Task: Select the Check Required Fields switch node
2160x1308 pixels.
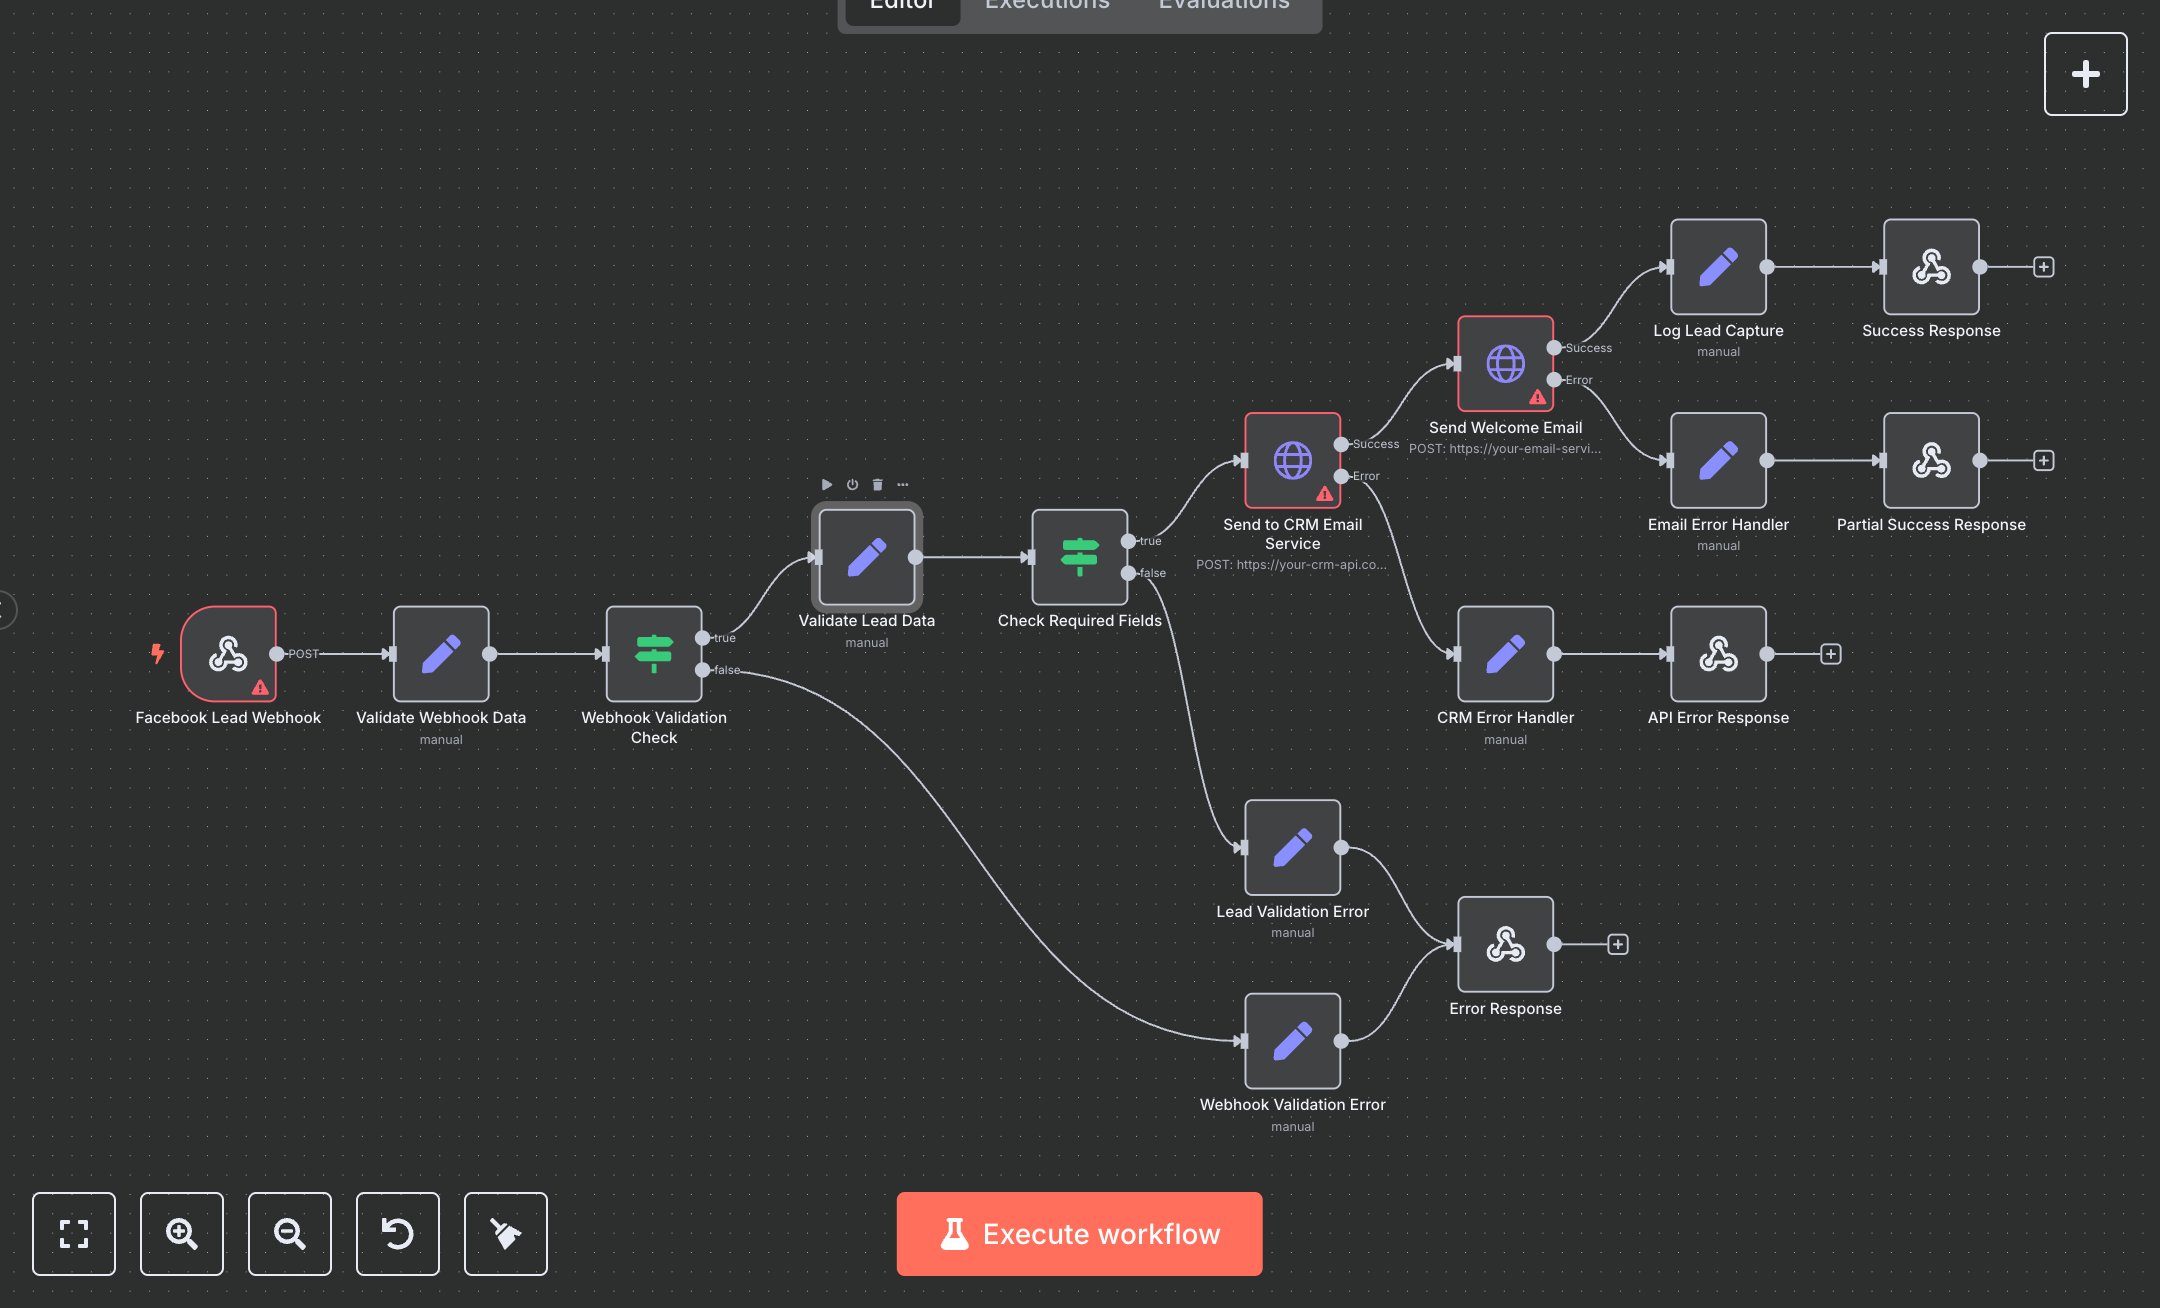Action: point(1079,556)
